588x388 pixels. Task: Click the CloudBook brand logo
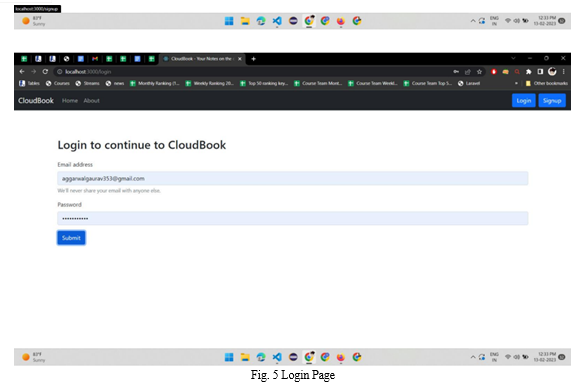click(x=36, y=100)
